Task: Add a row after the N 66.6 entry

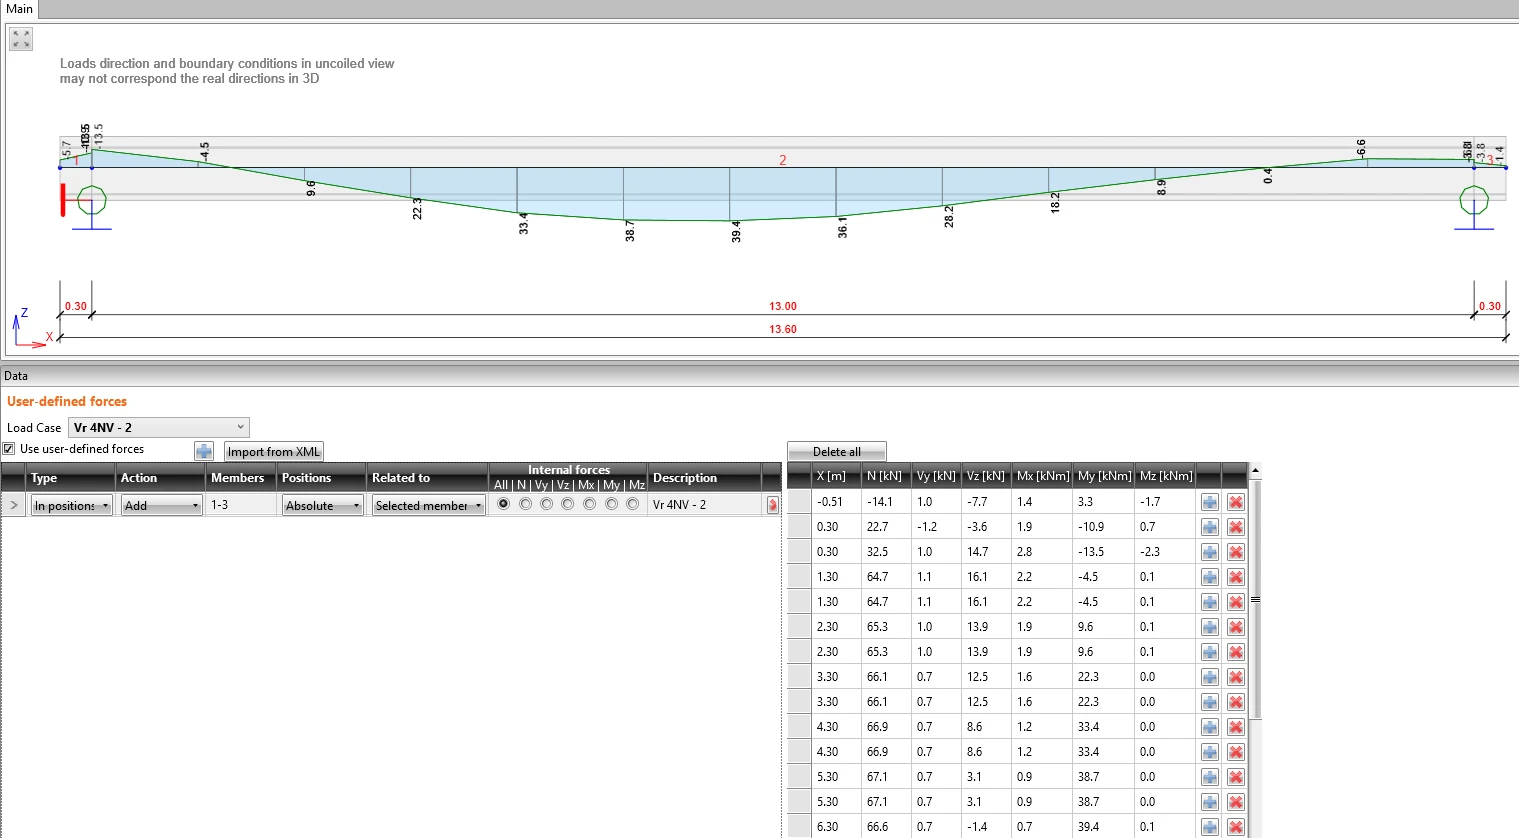Action: tap(1210, 827)
